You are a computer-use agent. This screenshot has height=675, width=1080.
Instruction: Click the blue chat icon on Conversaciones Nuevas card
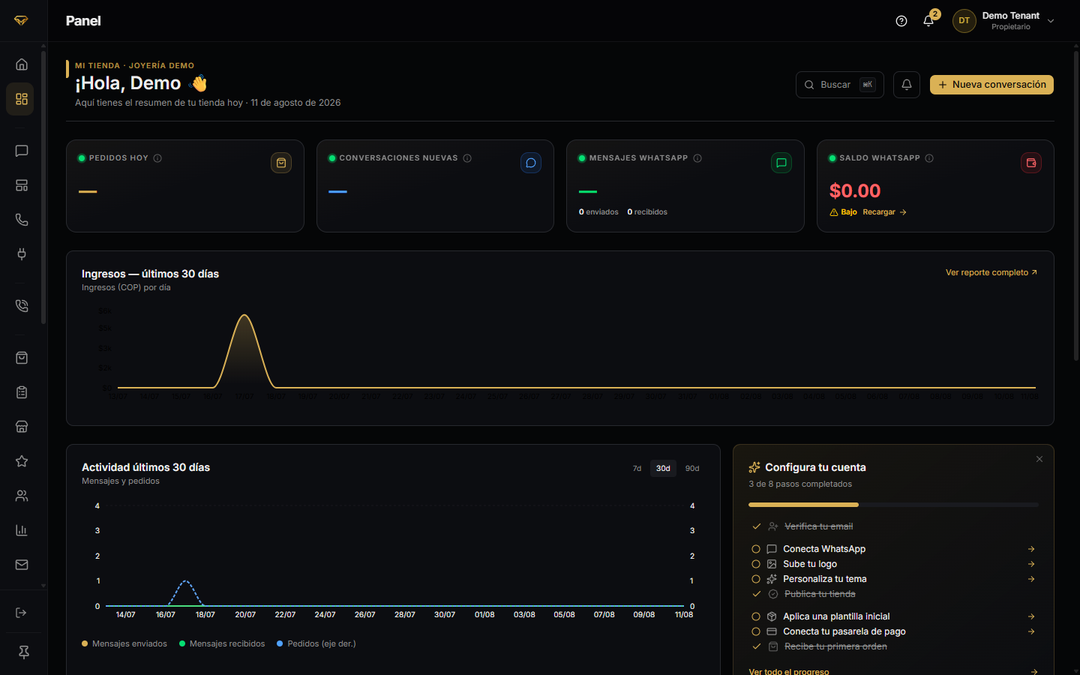(530, 163)
